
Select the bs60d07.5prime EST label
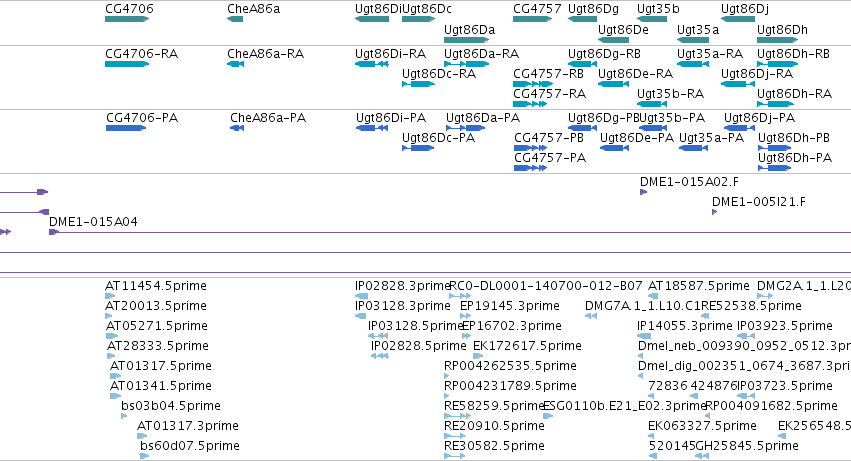click(x=190, y=447)
